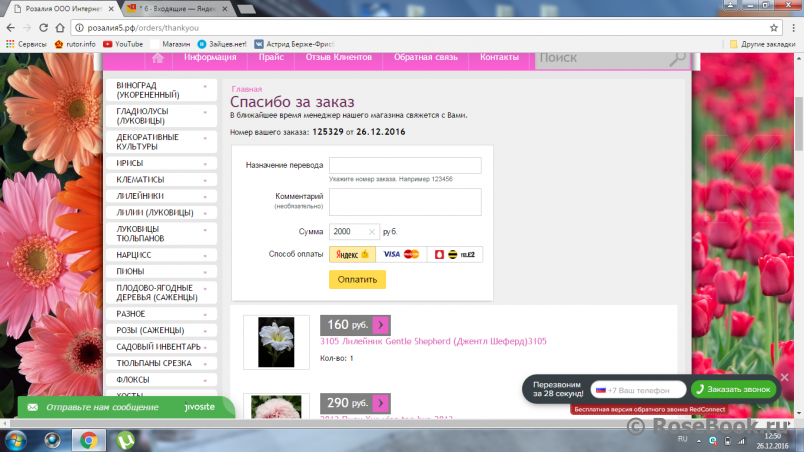Click the browser back arrow
Screen dimensions: 804x452
(x=11, y=28)
